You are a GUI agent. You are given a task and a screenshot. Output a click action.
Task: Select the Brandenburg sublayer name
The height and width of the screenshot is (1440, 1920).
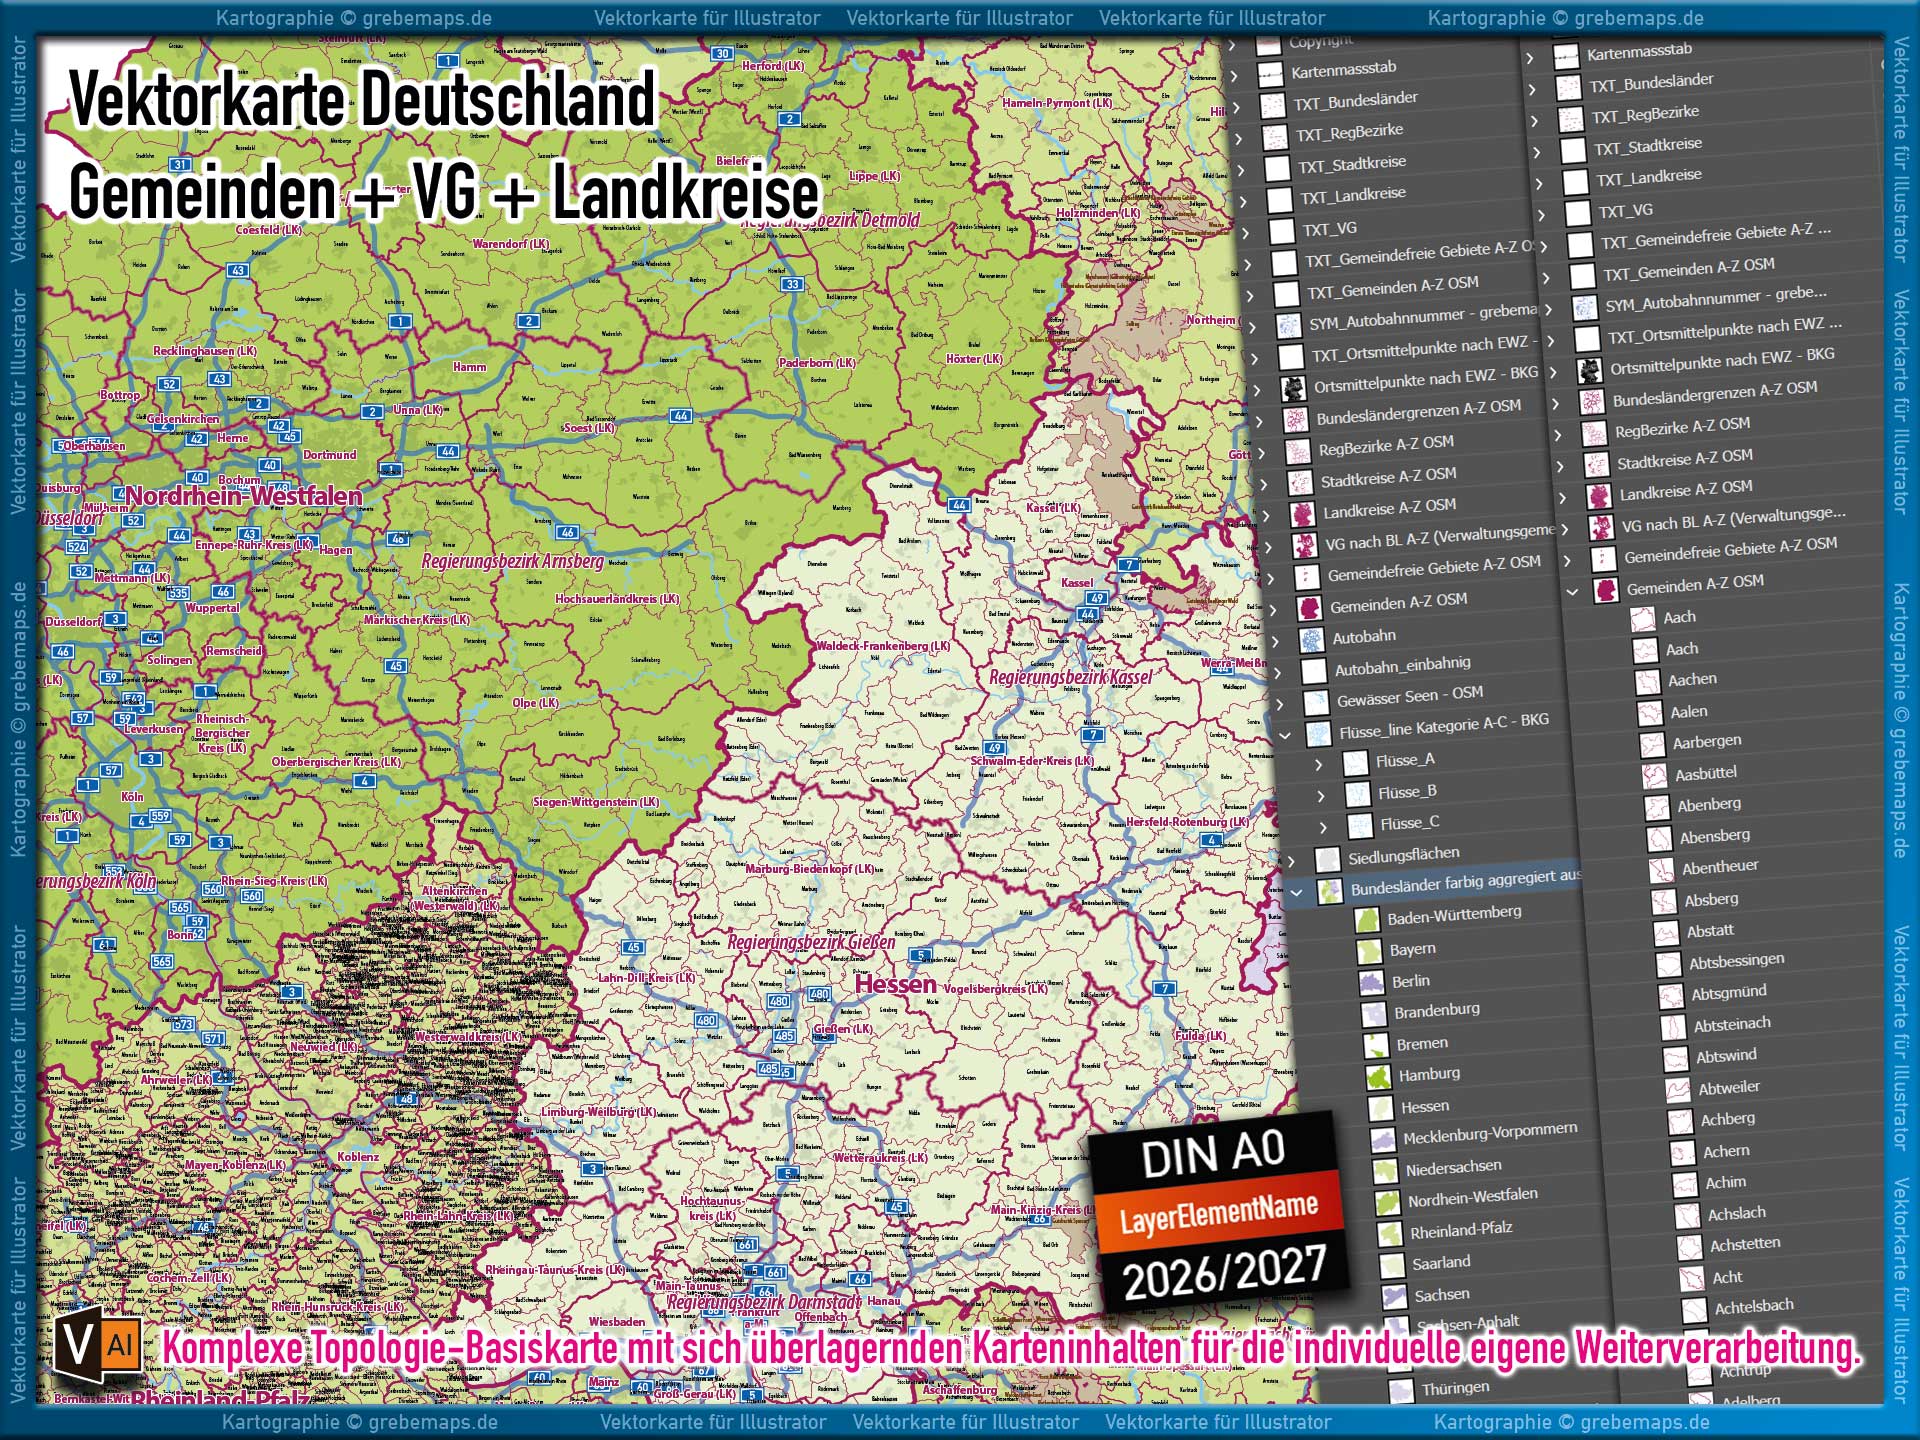tap(1437, 1011)
